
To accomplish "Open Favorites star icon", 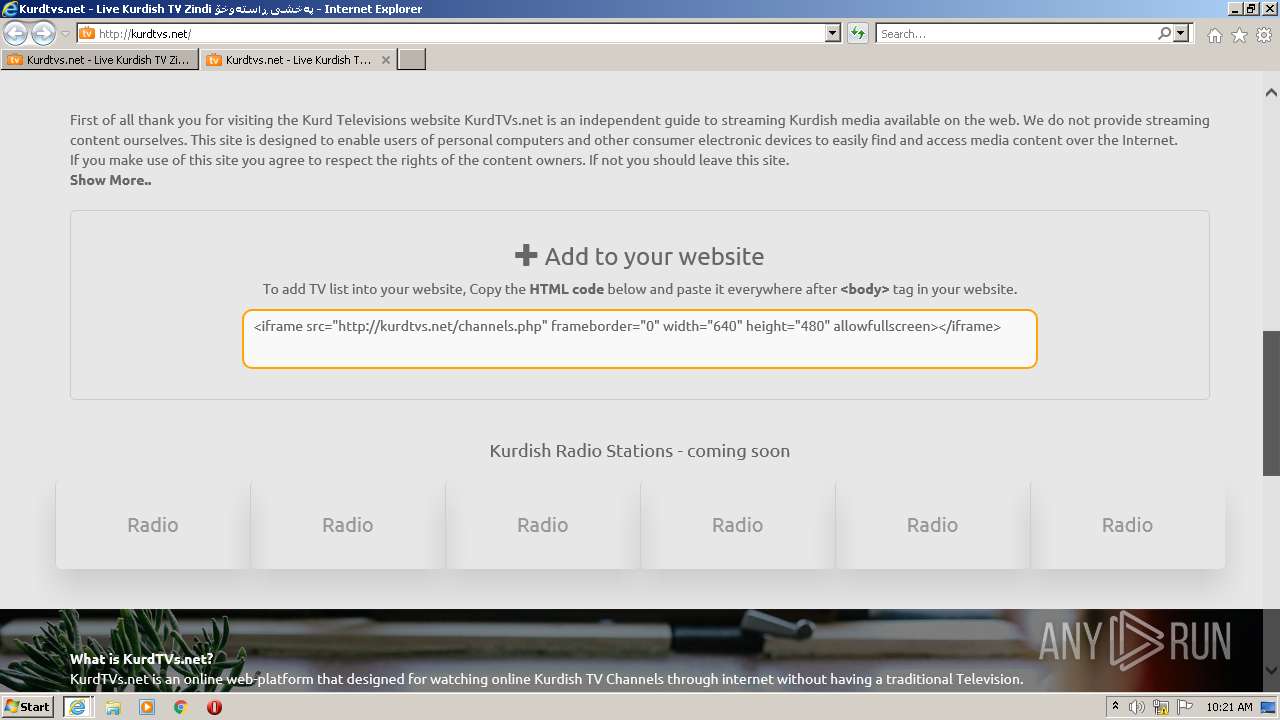I will point(1239,35).
